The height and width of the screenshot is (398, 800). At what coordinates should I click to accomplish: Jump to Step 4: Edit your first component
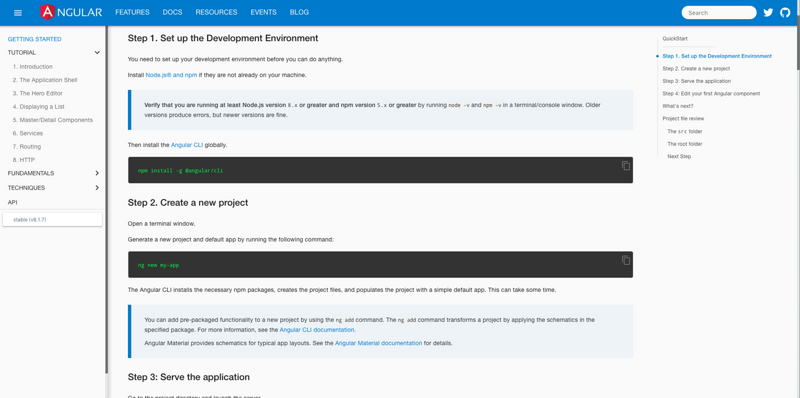(711, 94)
